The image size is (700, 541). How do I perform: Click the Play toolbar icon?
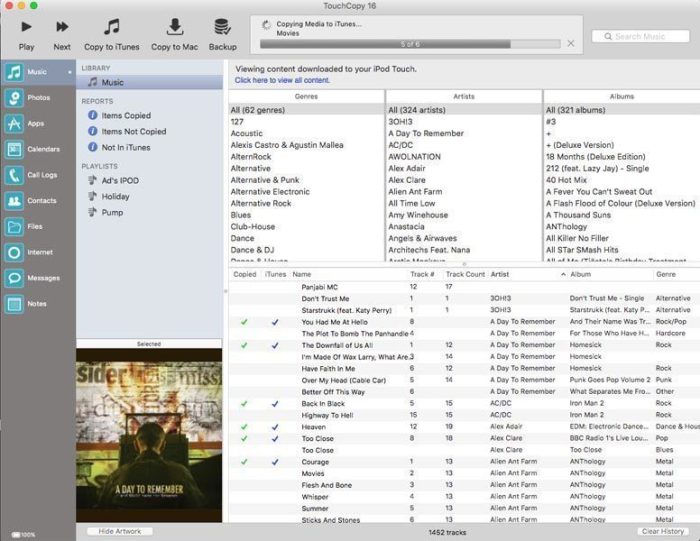coord(26,28)
